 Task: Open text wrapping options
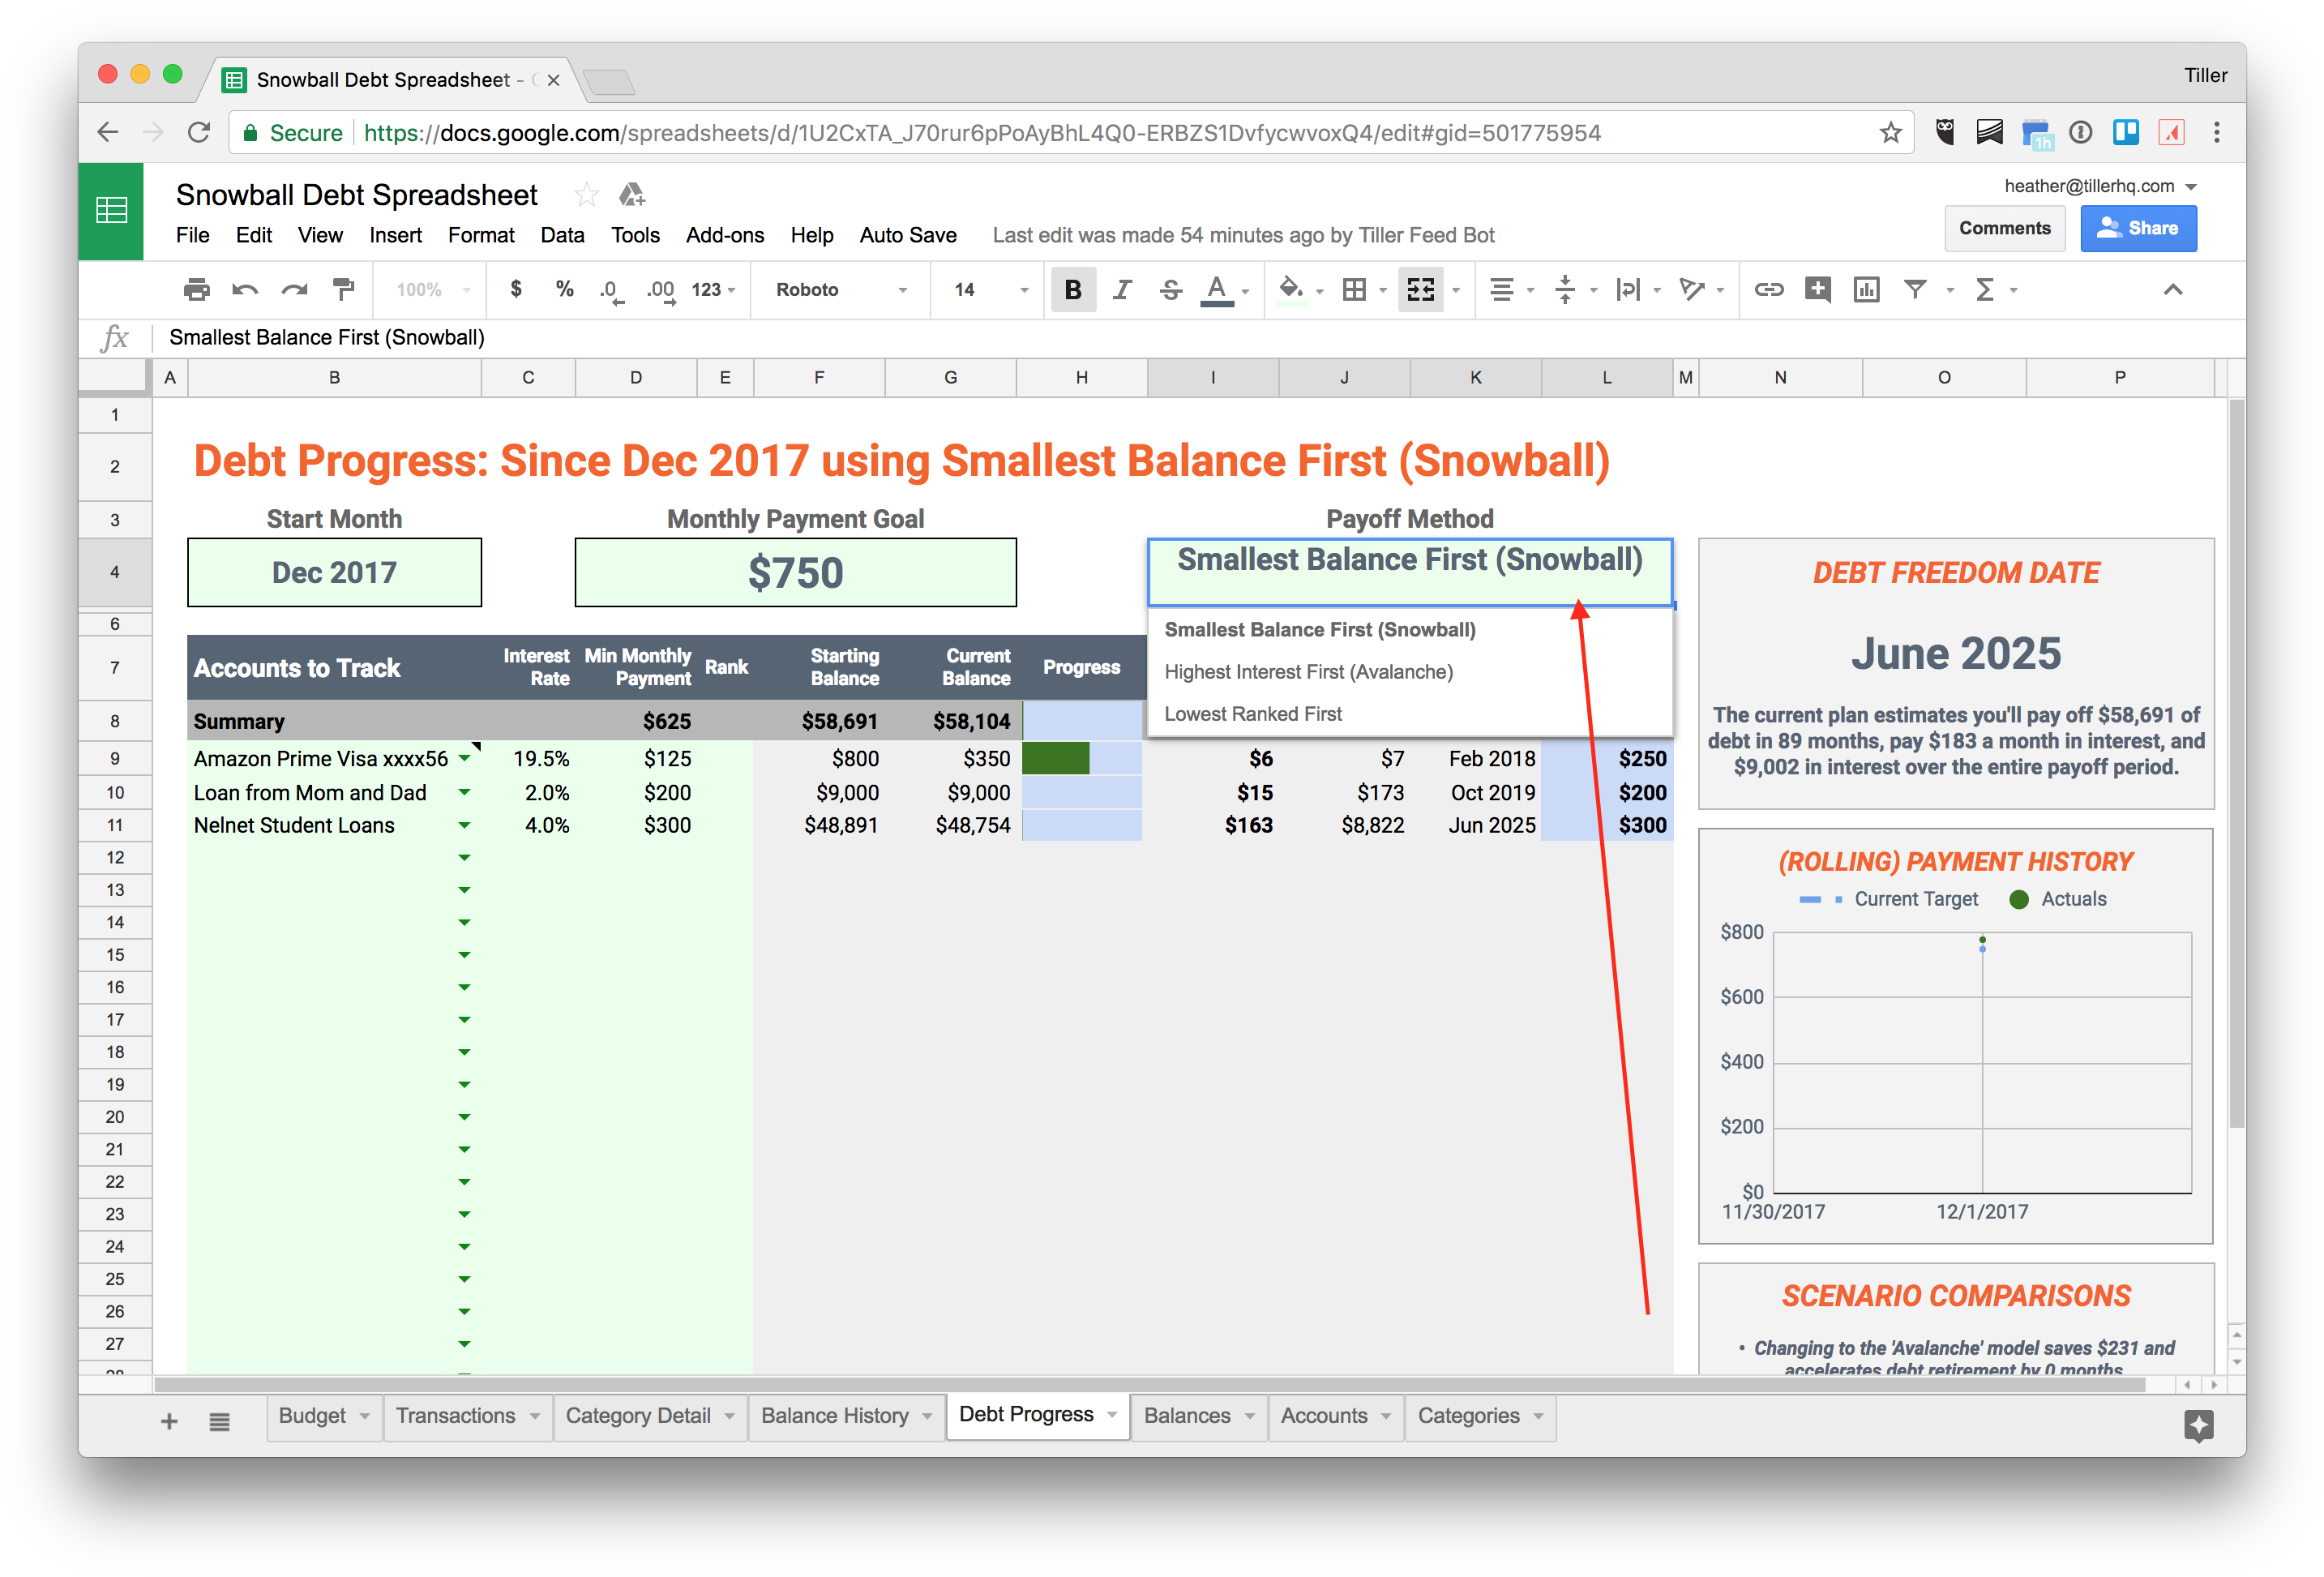[x=1628, y=290]
